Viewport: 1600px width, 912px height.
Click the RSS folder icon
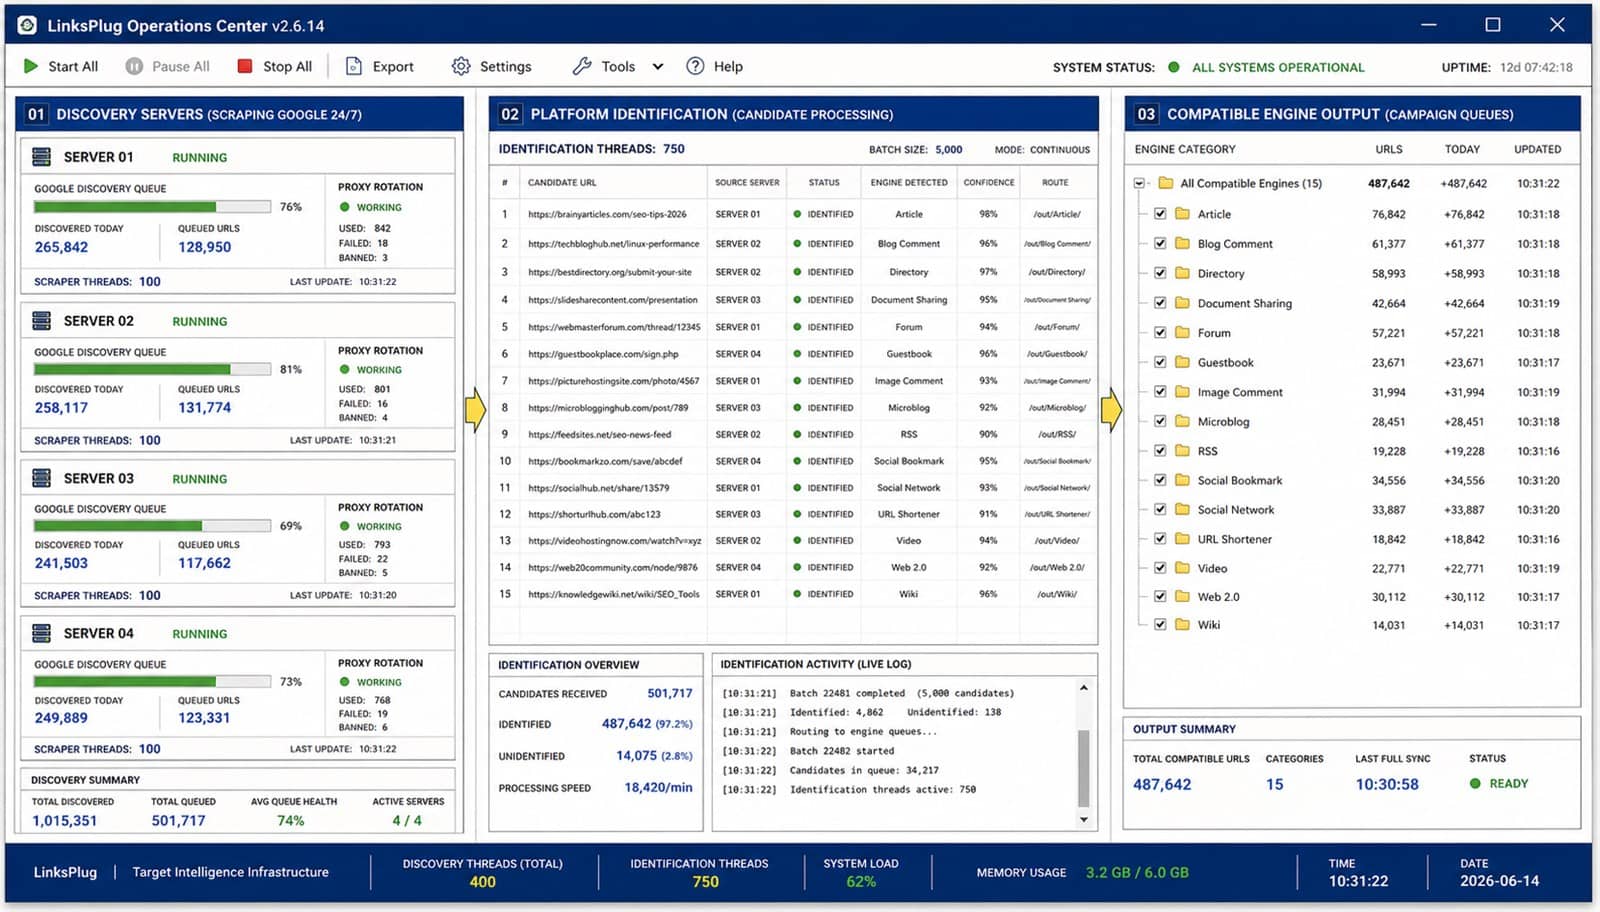(1183, 451)
